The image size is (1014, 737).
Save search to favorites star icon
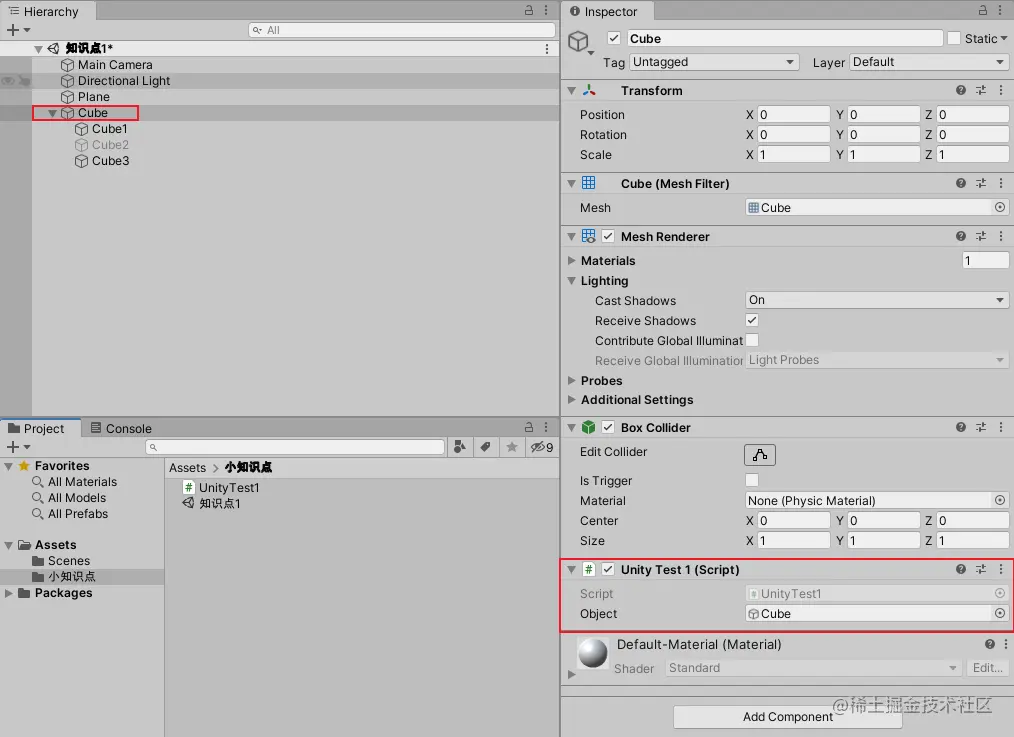pos(512,447)
